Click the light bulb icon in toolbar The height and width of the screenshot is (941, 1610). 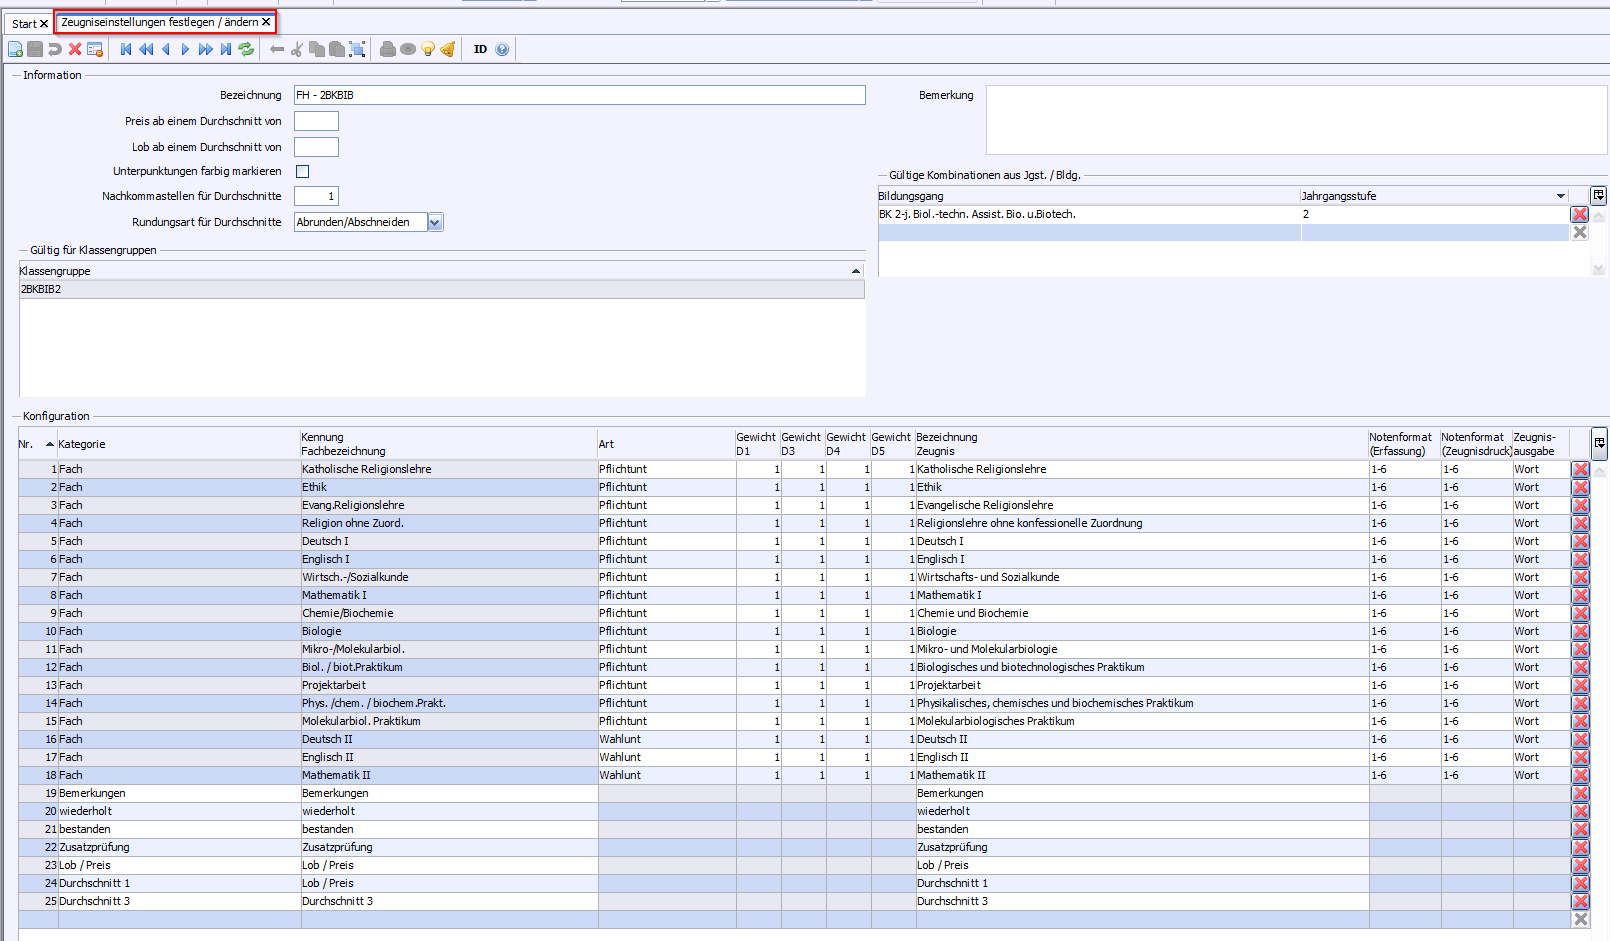click(x=428, y=49)
